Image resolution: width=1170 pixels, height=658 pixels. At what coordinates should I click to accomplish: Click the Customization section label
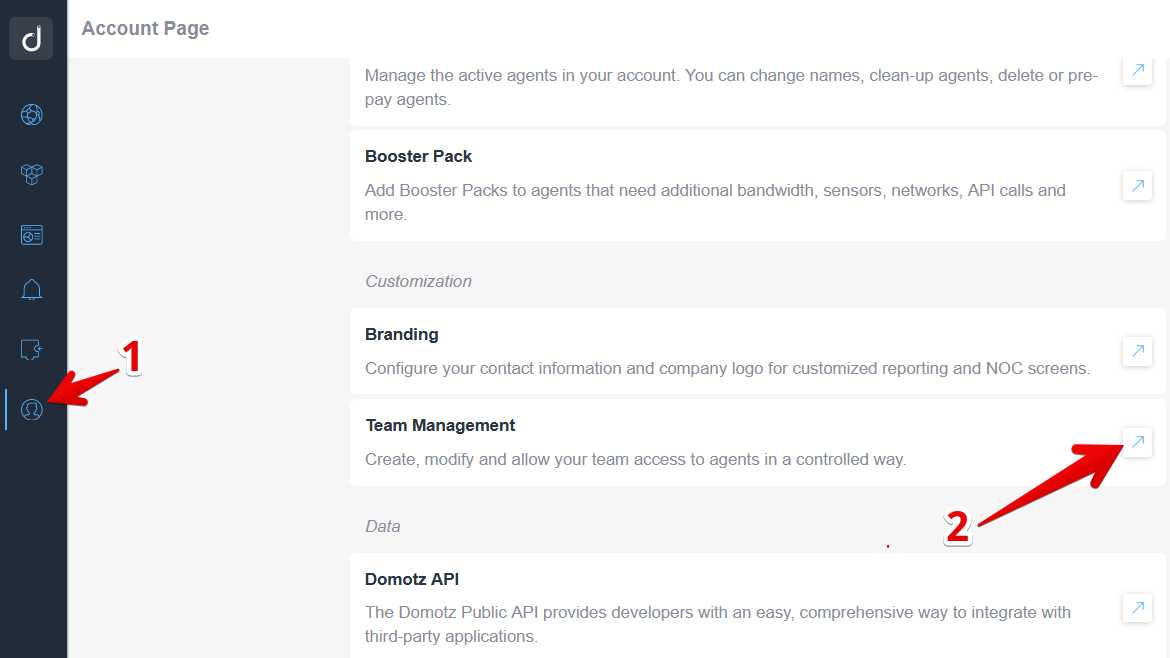(418, 281)
